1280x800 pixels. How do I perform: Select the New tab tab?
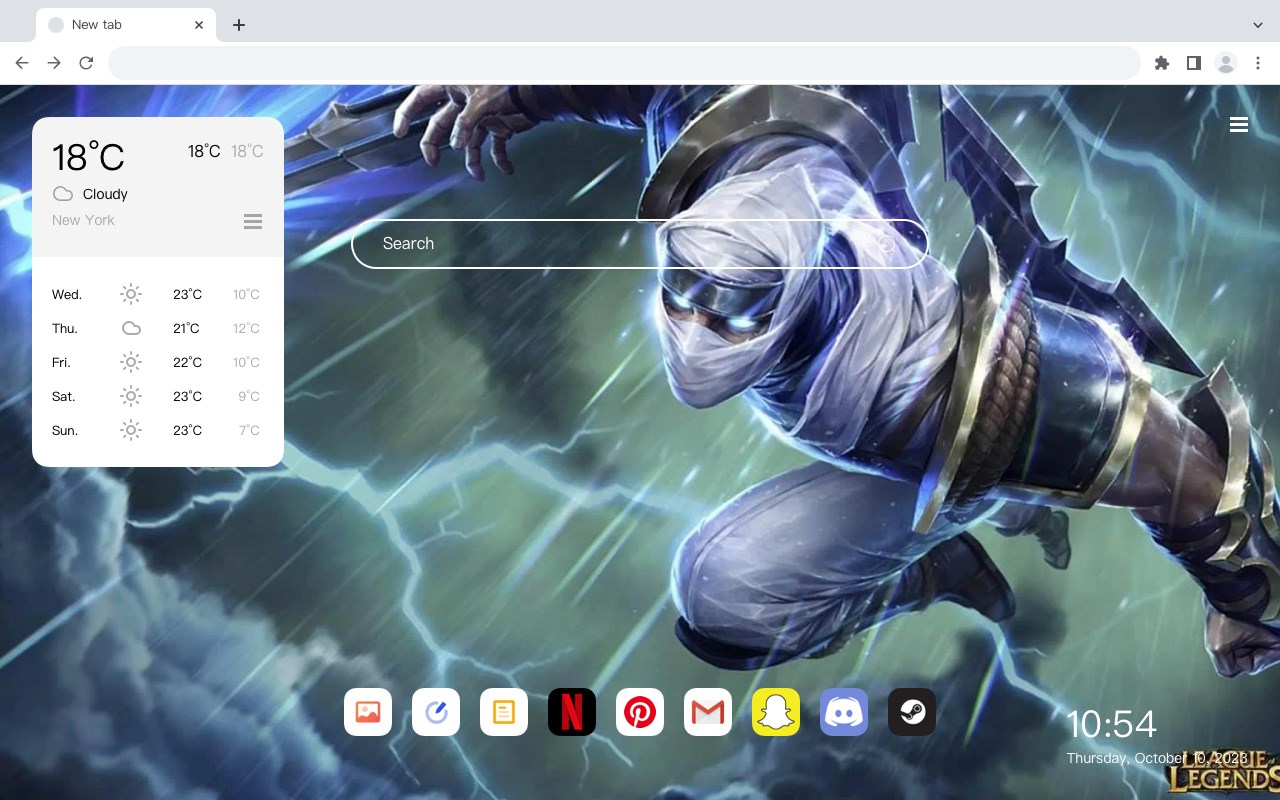point(126,25)
